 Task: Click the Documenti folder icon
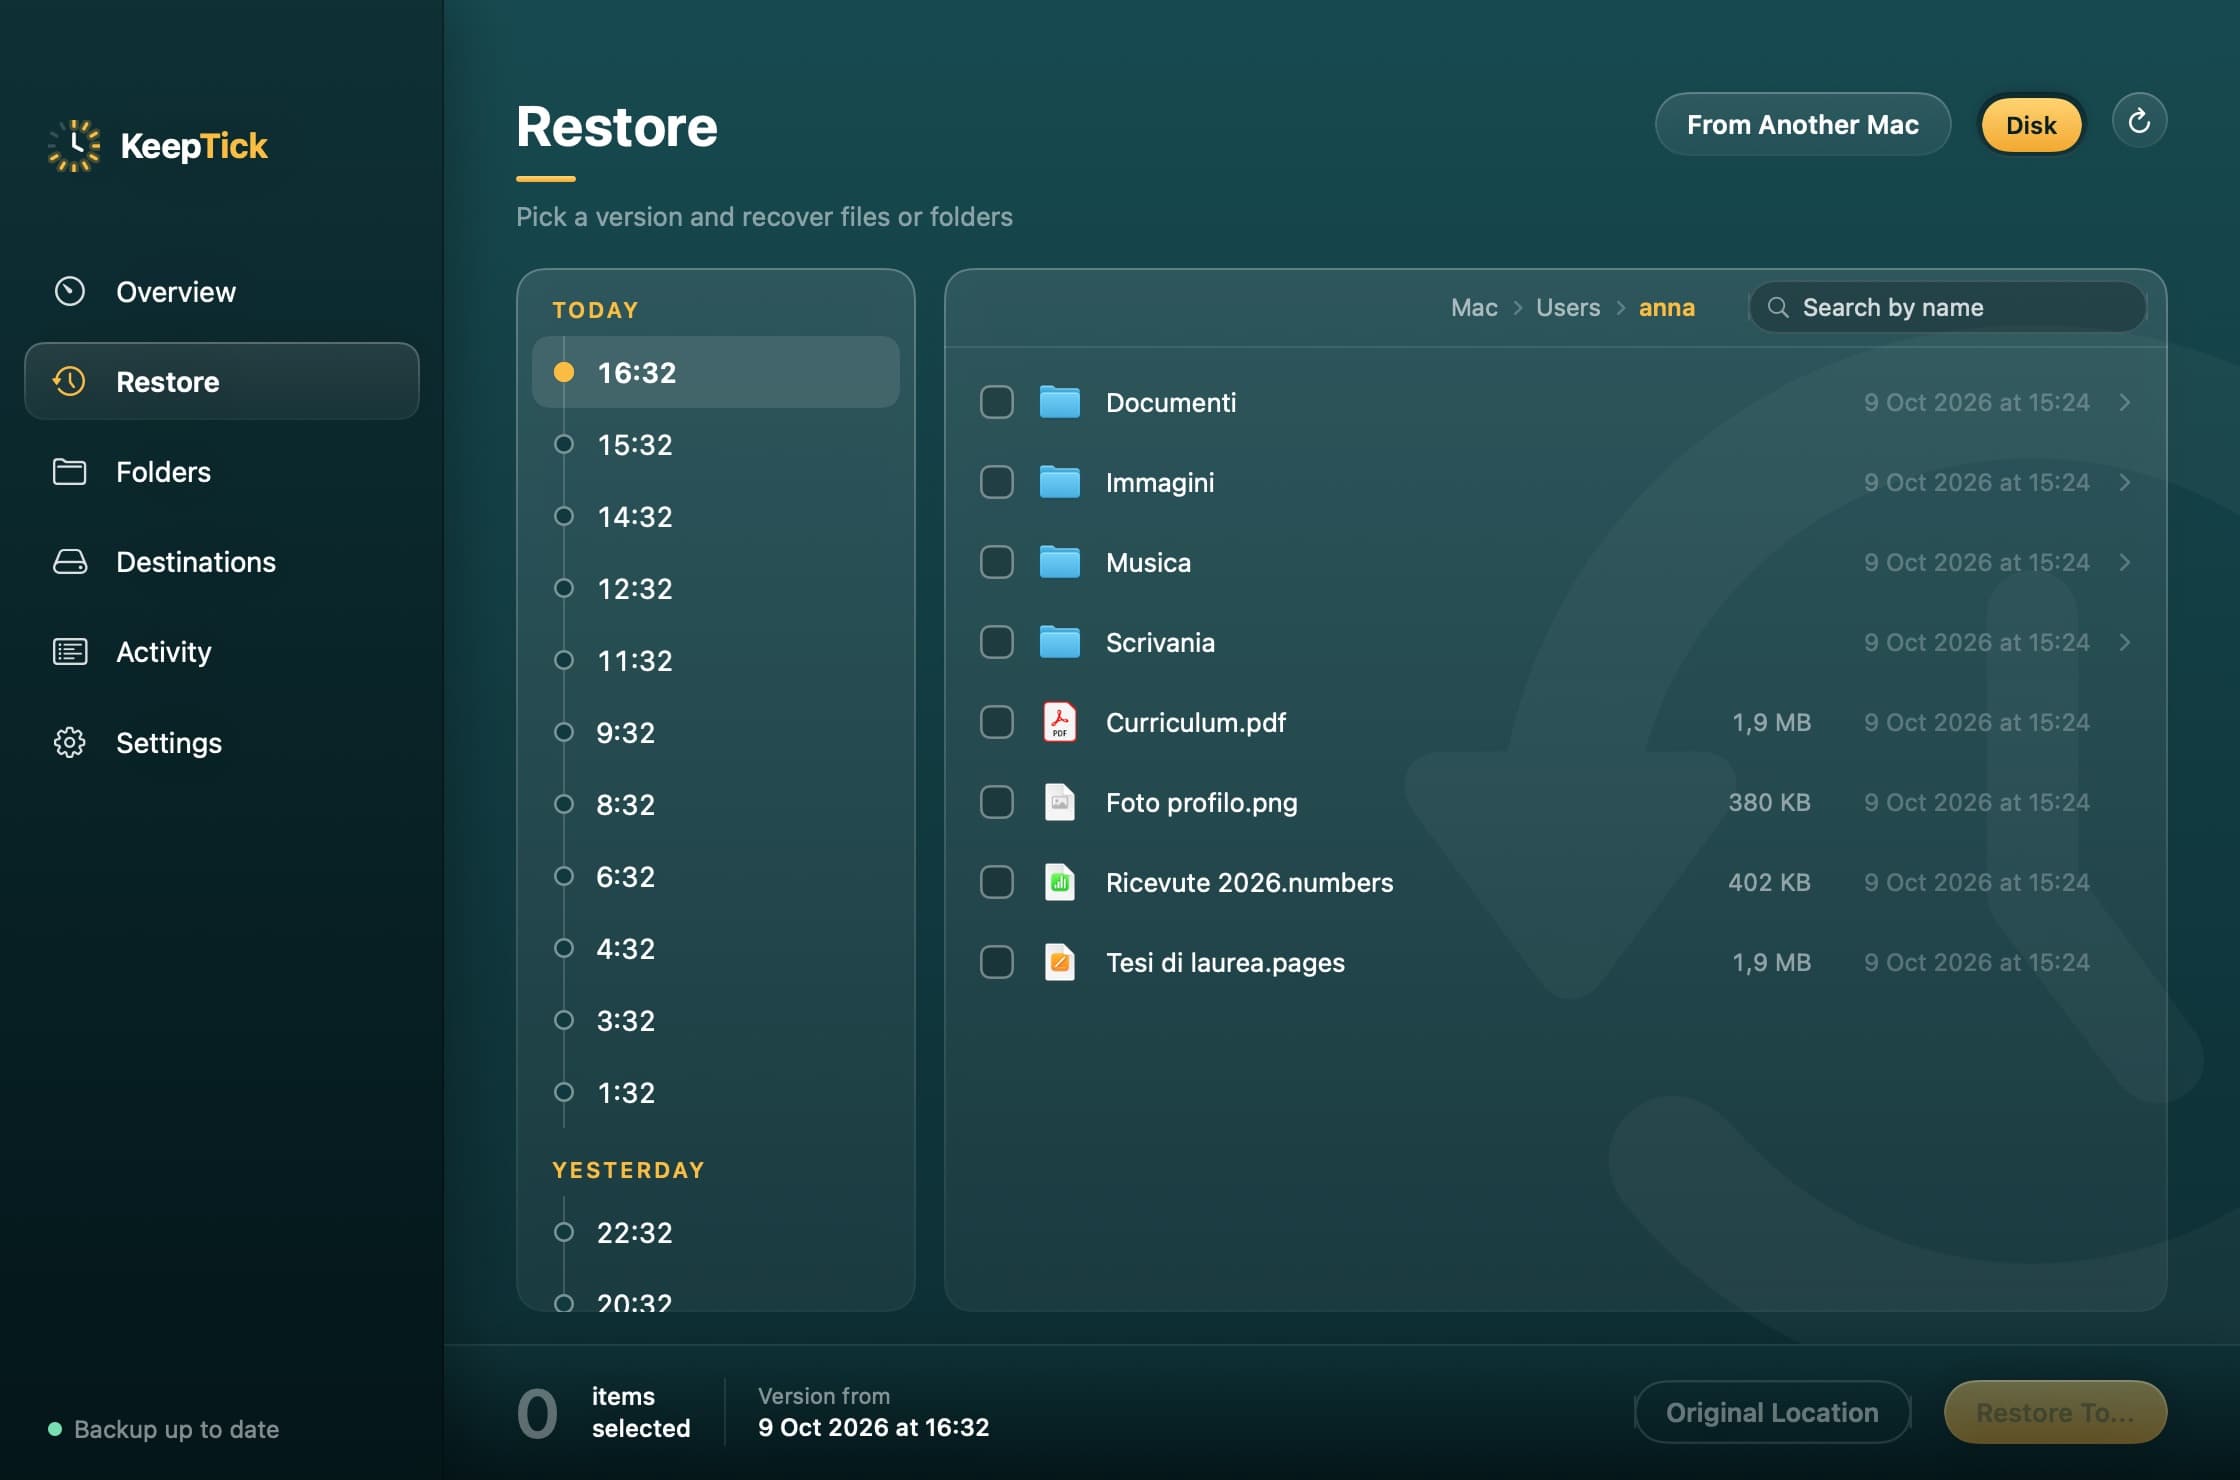click(x=1059, y=401)
